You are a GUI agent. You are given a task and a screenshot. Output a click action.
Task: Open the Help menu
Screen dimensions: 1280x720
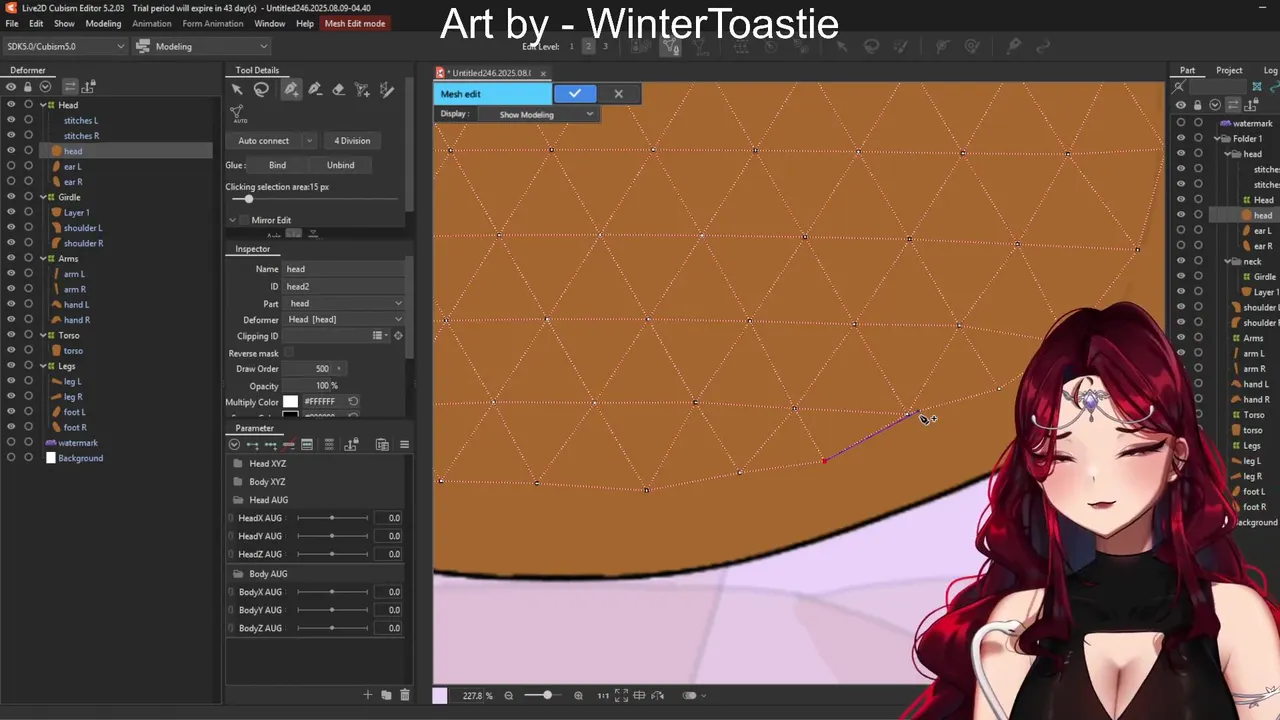pos(305,23)
